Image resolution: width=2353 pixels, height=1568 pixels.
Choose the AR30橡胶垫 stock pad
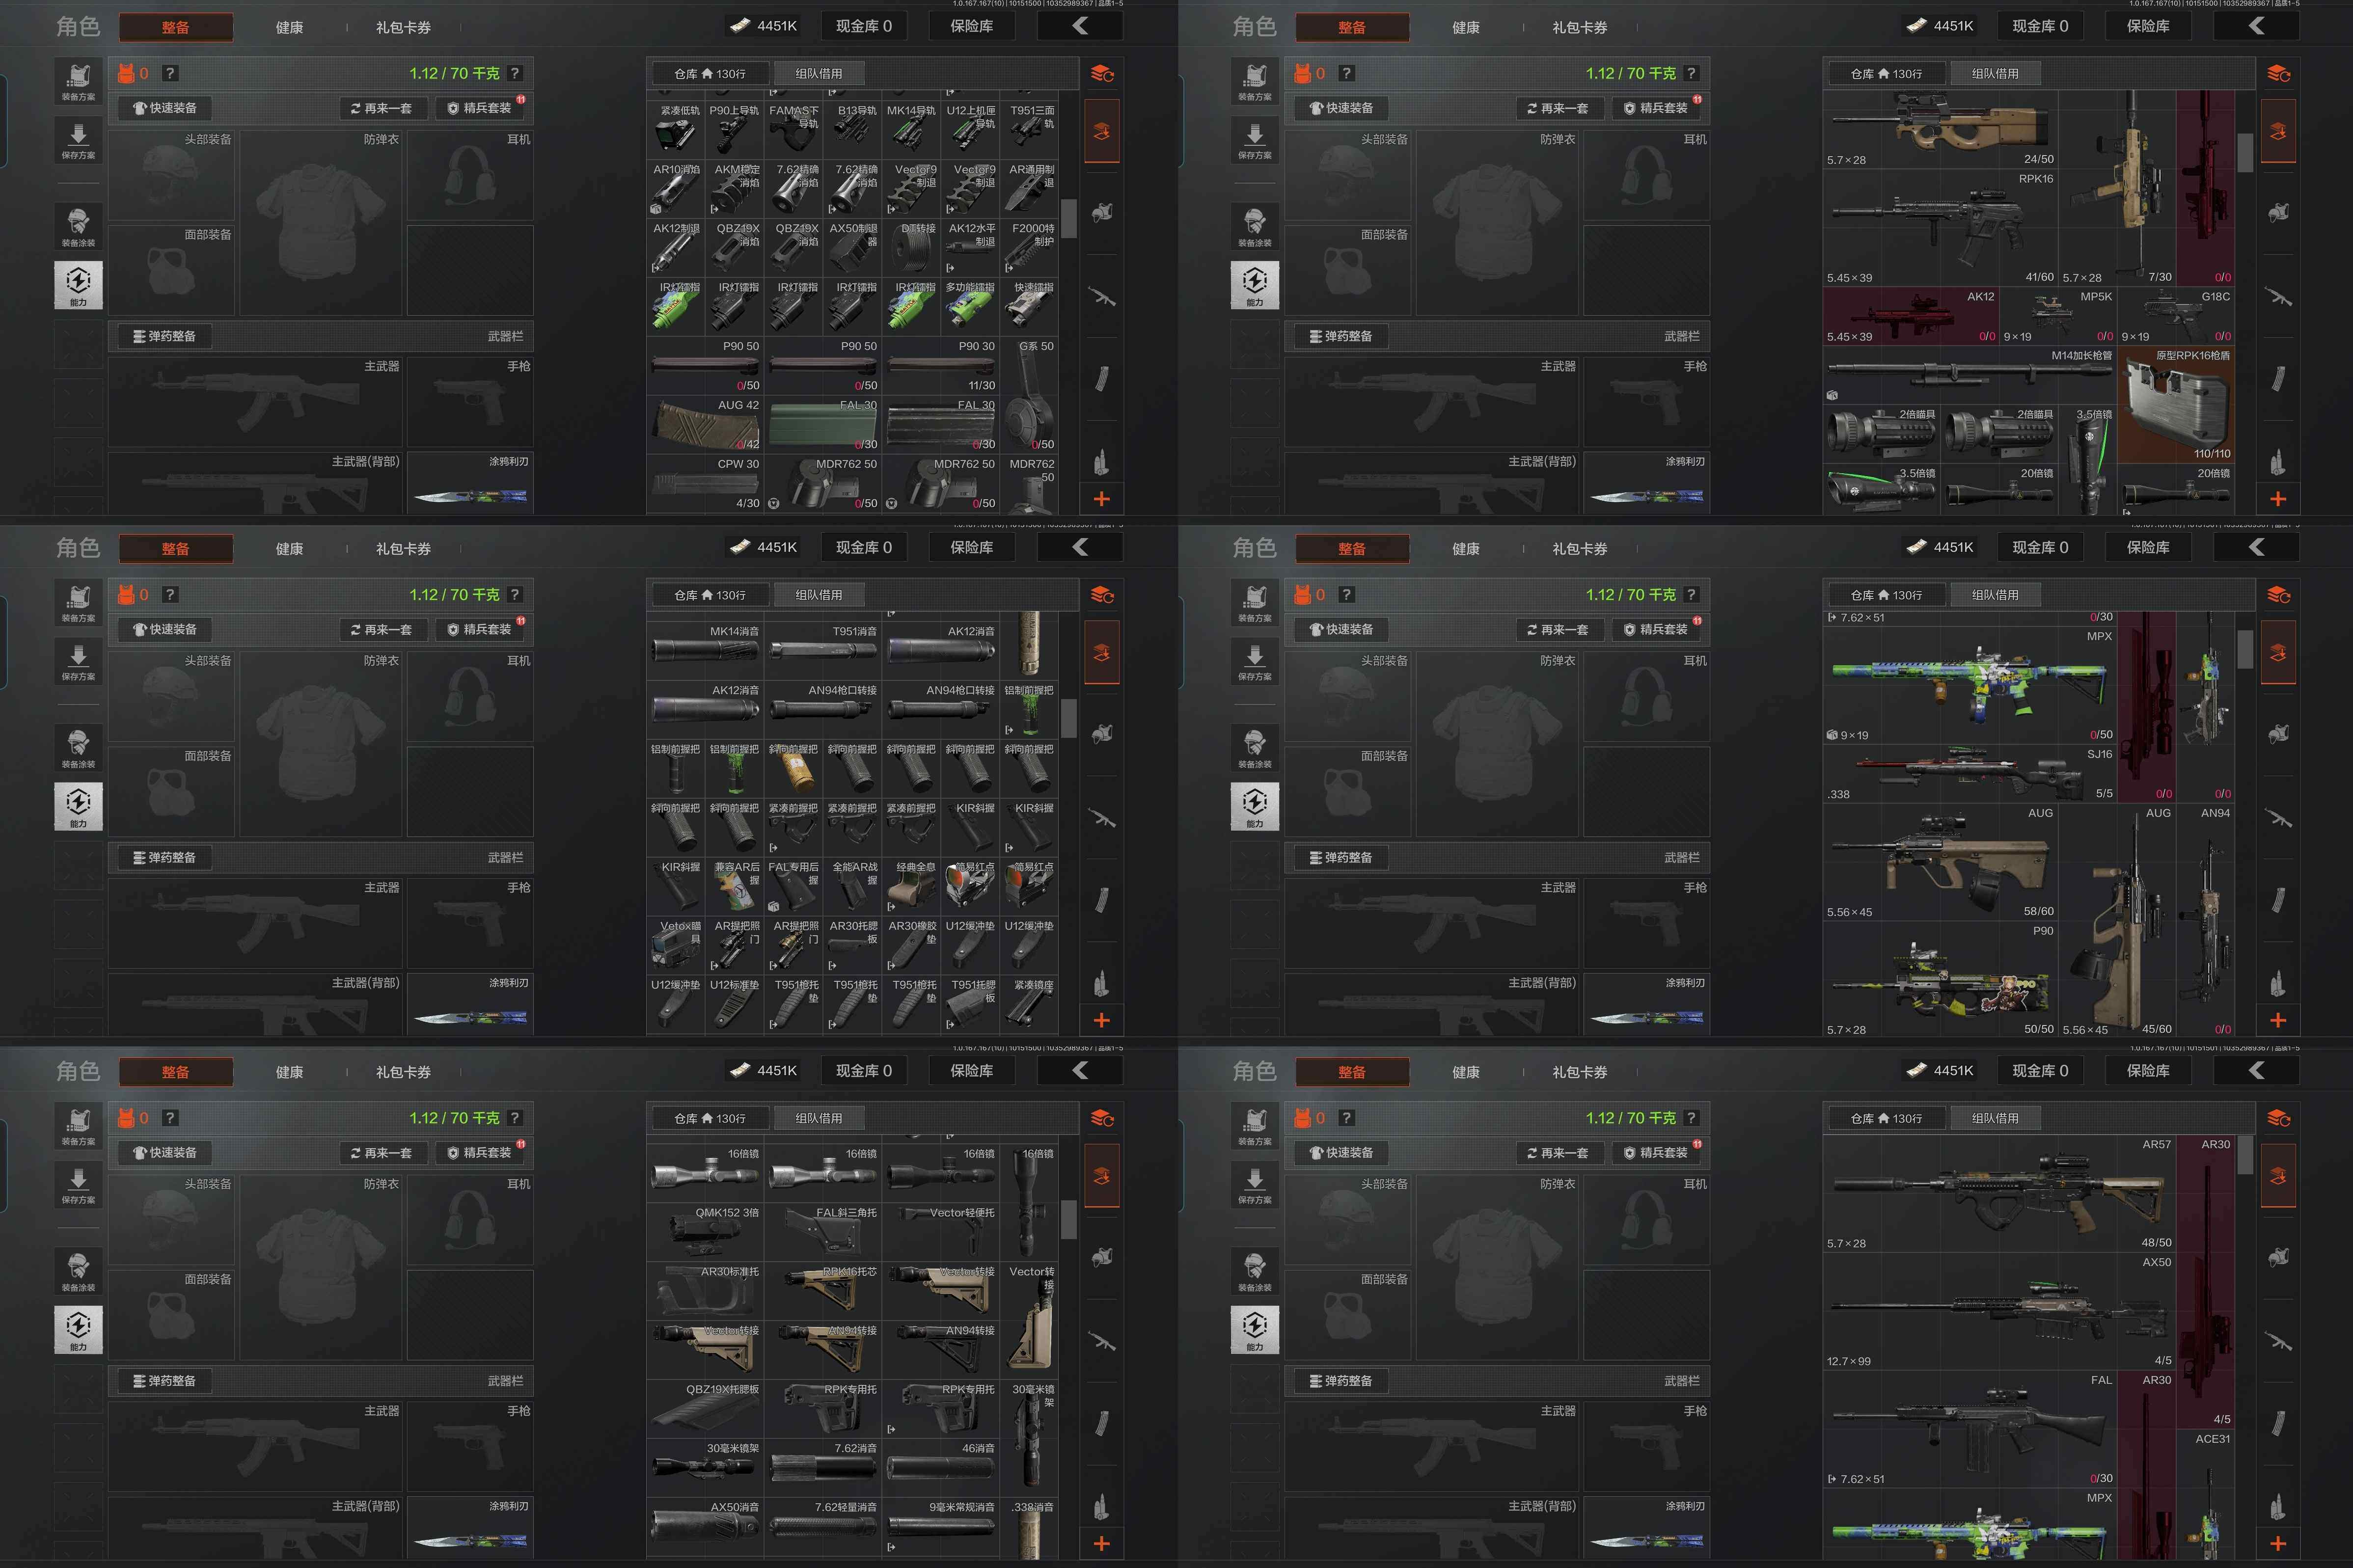click(x=912, y=946)
